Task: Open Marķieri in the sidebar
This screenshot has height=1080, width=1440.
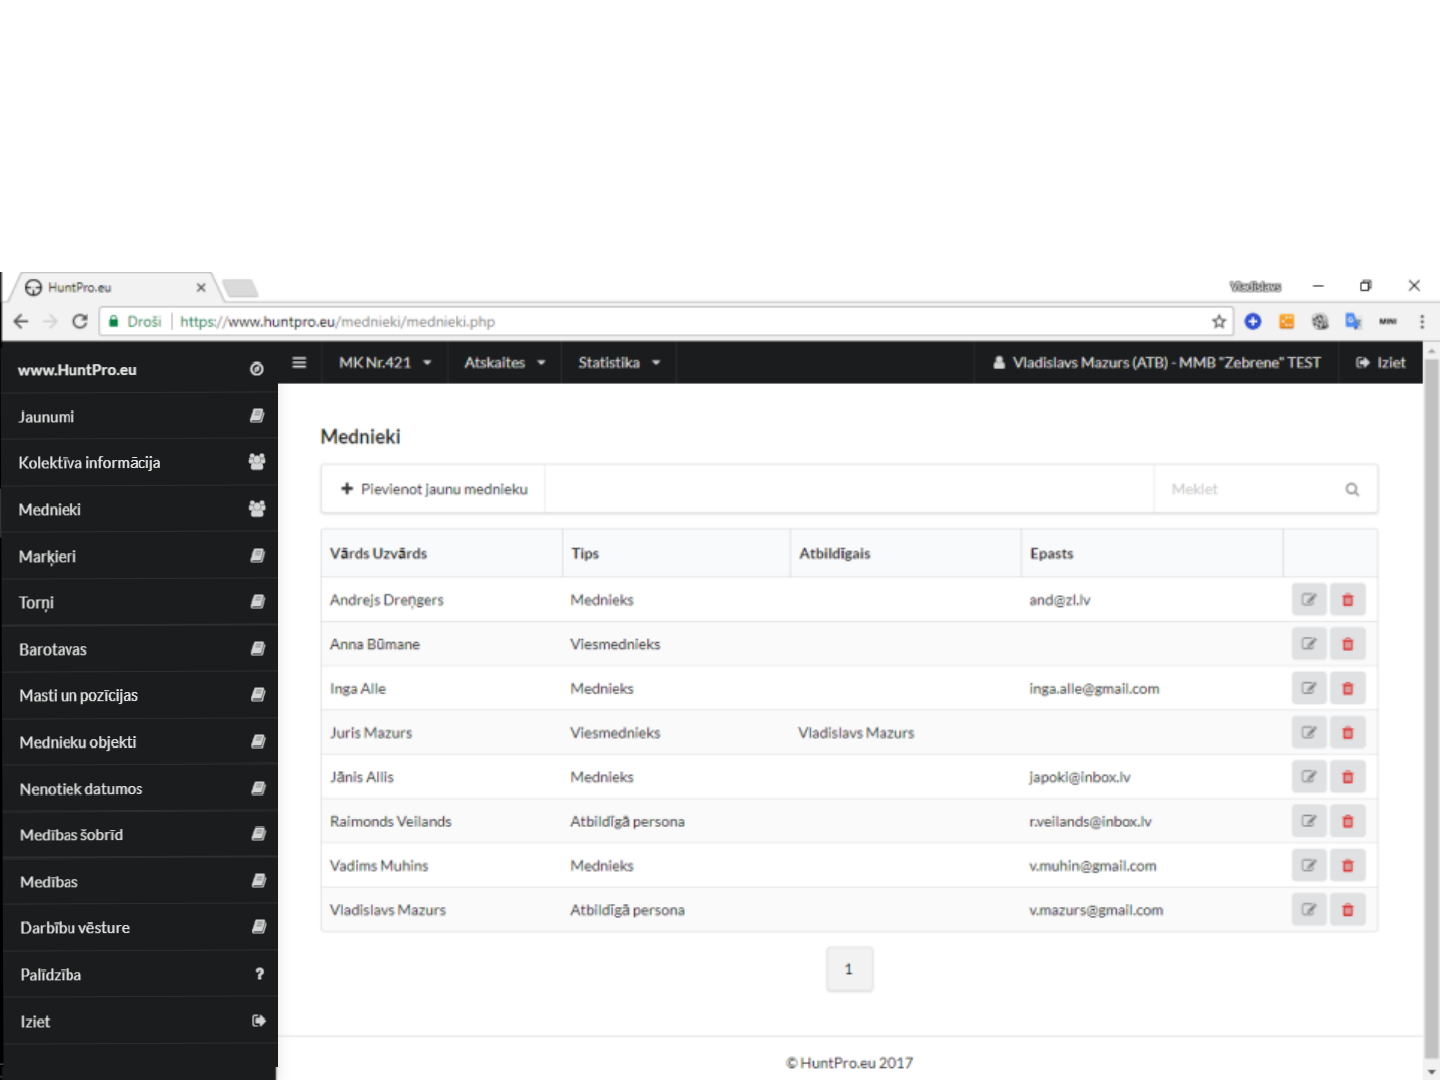Action: pos(140,556)
